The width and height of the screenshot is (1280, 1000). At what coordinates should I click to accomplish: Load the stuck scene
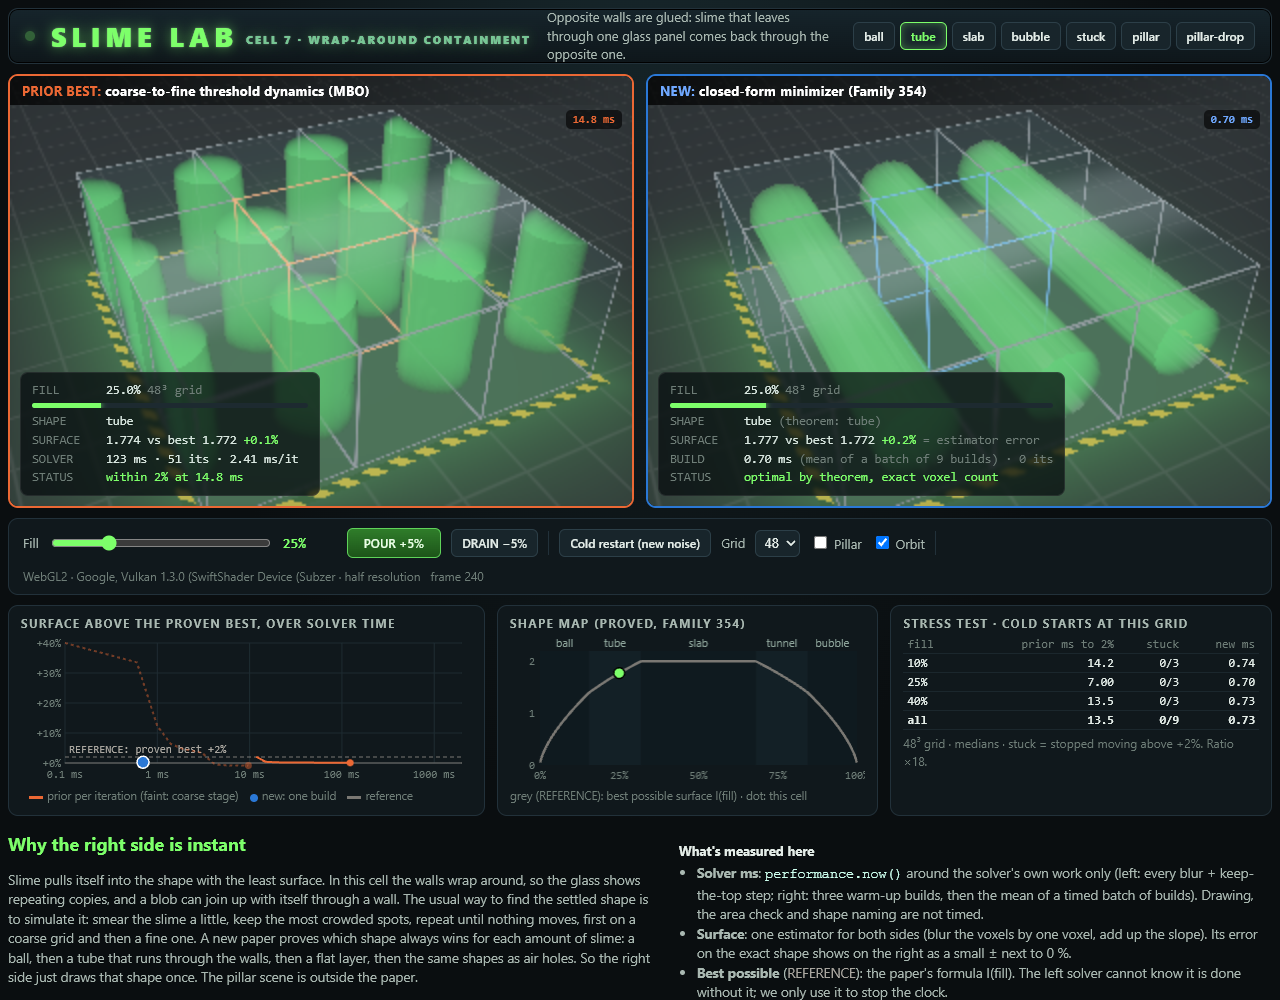[1091, 37]
